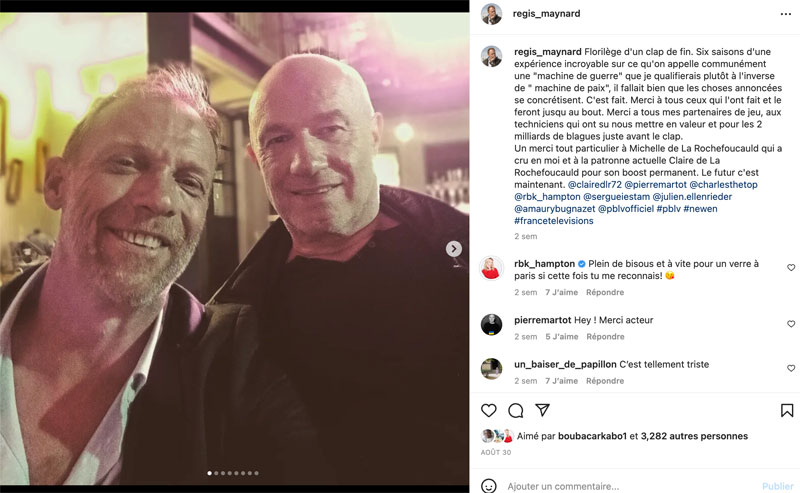The image size is (800, 493).
Task: Open the list of 3,282 autres personnes
Action: [698, 436]
